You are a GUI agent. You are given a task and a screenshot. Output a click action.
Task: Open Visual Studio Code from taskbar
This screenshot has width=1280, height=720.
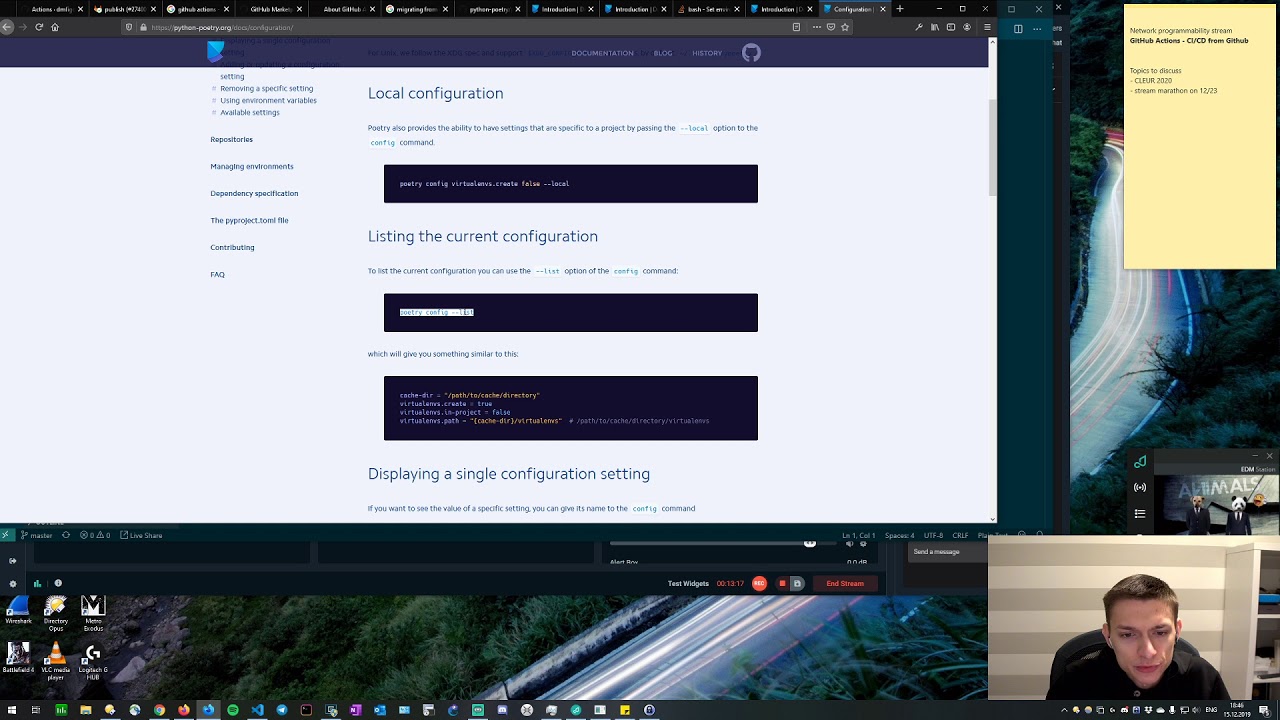[x=257, y=710]
